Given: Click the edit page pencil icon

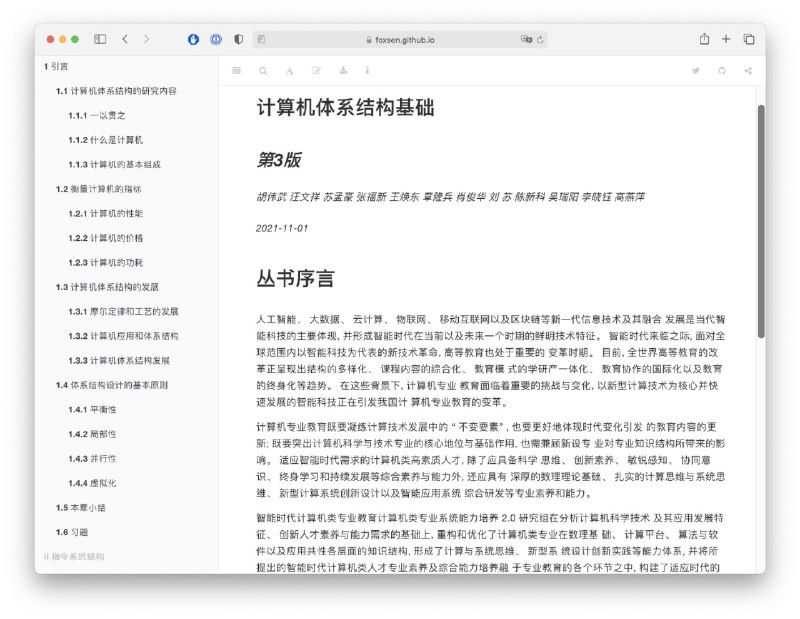Looking at the screenshot, I should point(317,71).
